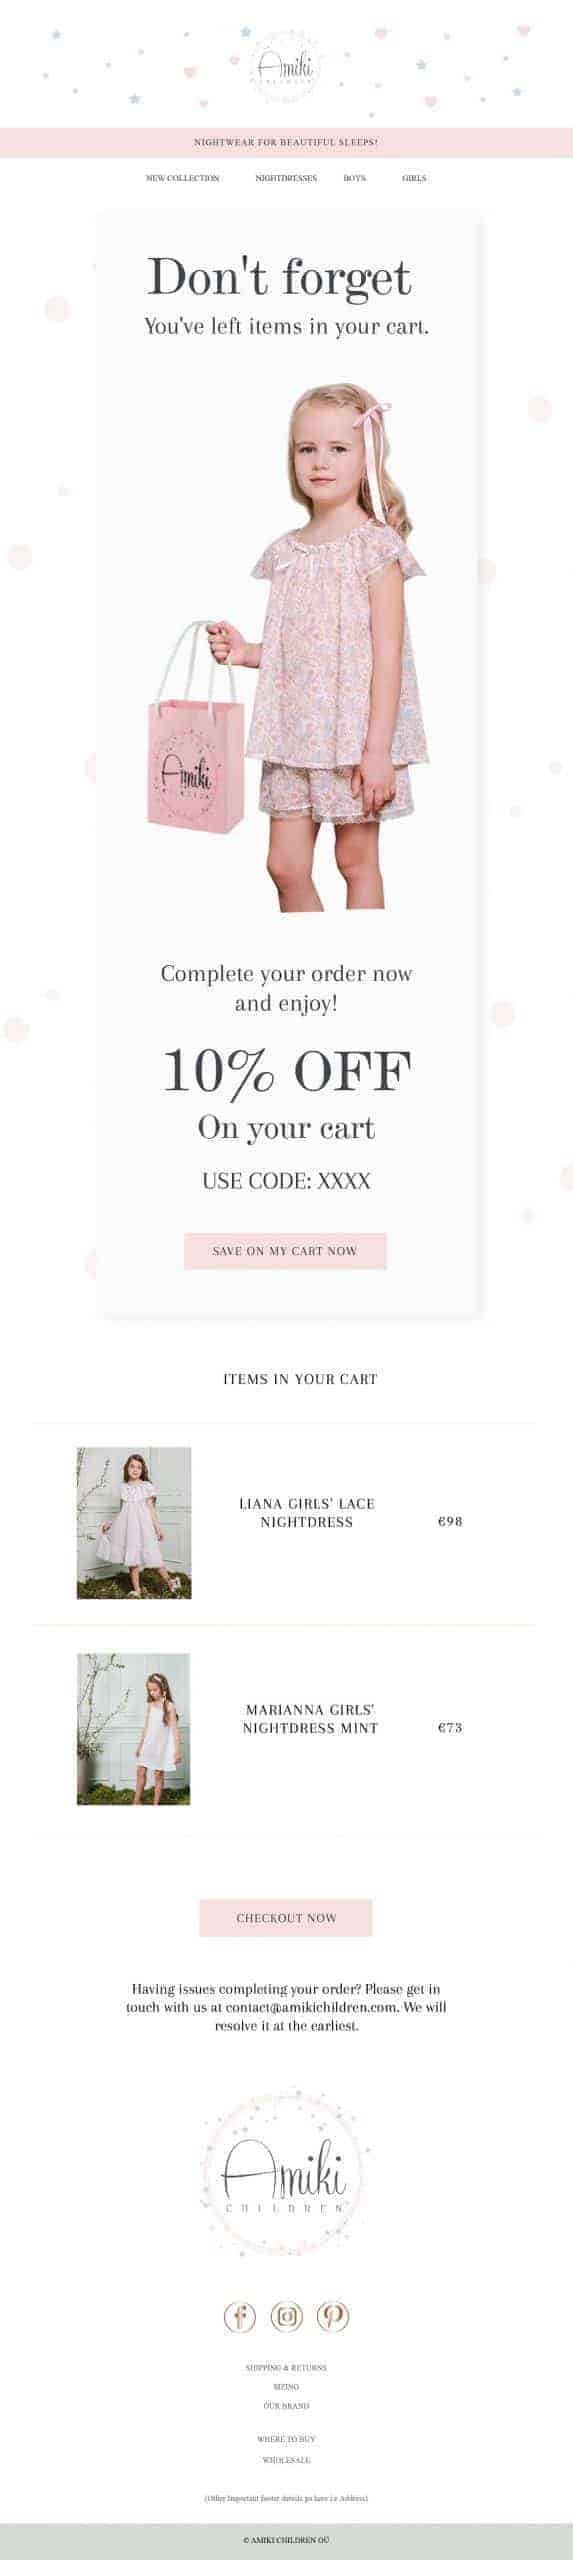Open the Nightdresses menu item
This screenshot has width=573, height=2560.
[286, 178]
